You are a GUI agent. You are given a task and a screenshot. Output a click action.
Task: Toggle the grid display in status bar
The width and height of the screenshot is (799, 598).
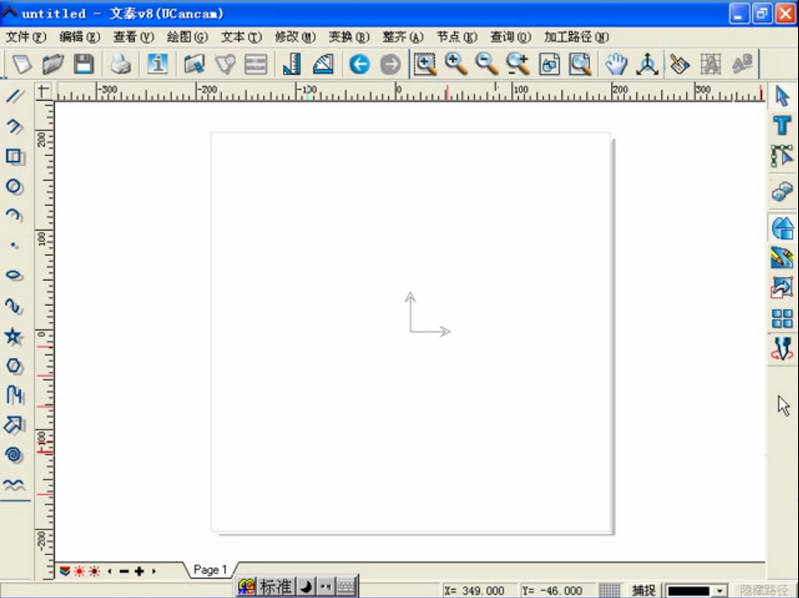pyautogui.click(x=609, y=590)
